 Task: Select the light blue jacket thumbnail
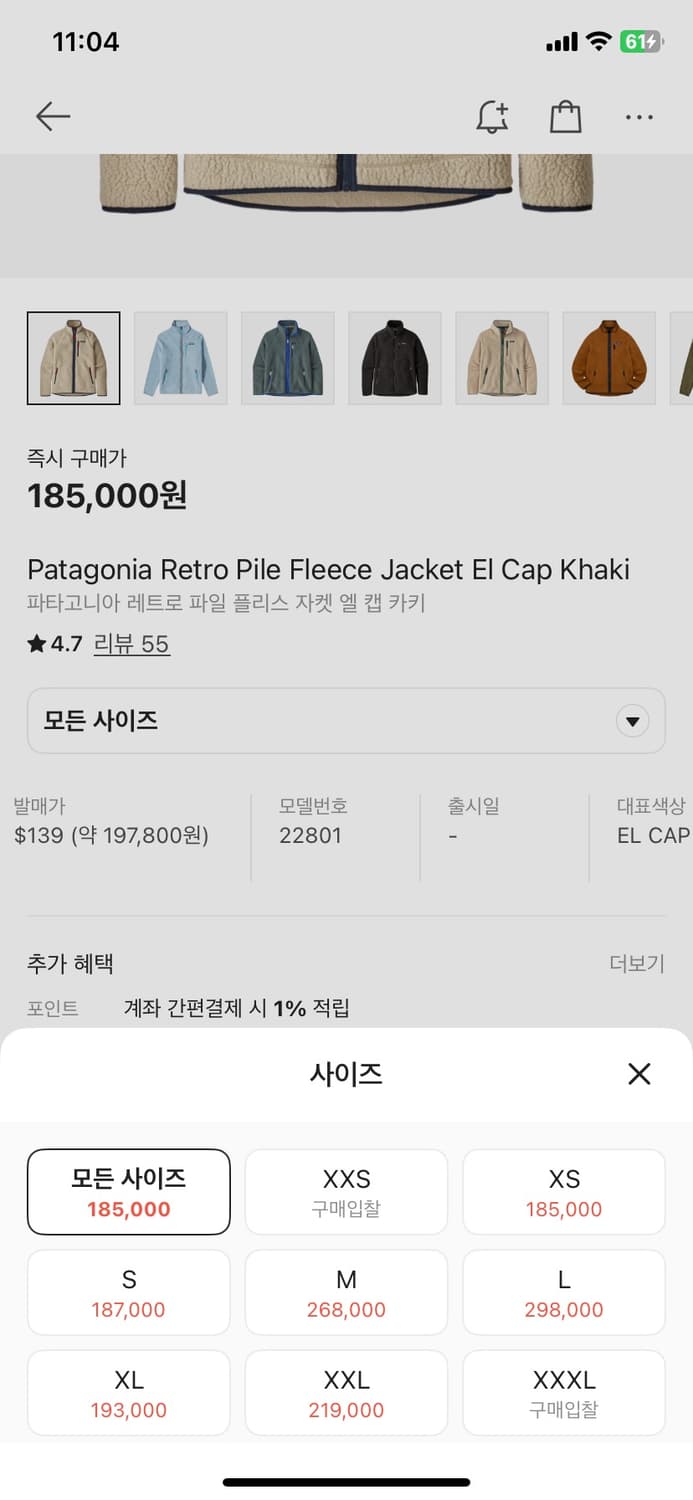point(181,358)
